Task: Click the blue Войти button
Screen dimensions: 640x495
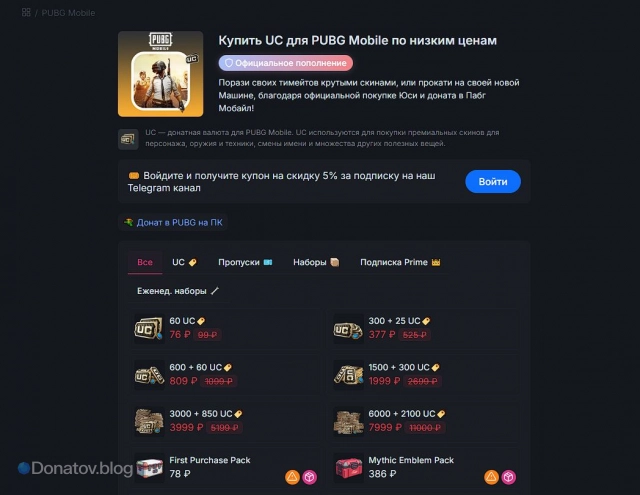Action: pos(493,182)
